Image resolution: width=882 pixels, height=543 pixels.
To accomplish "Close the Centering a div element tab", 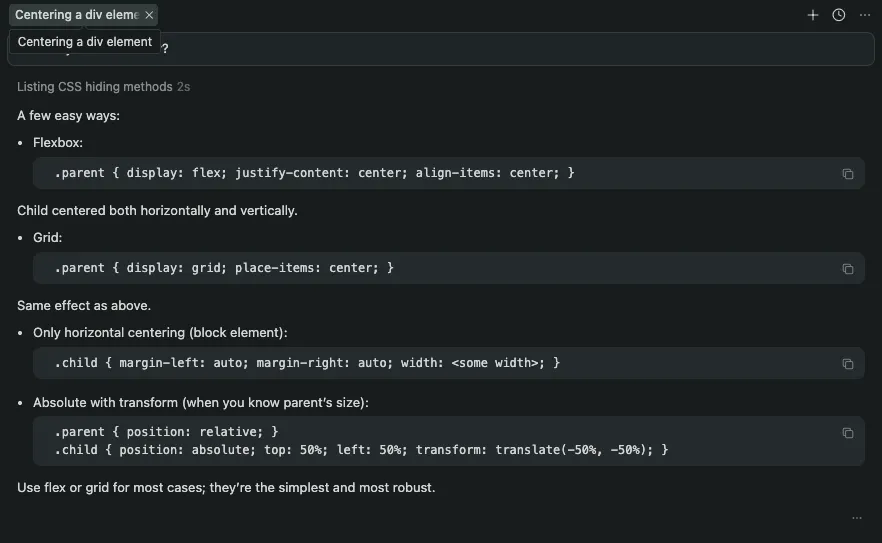I will [x=149, y=15].
